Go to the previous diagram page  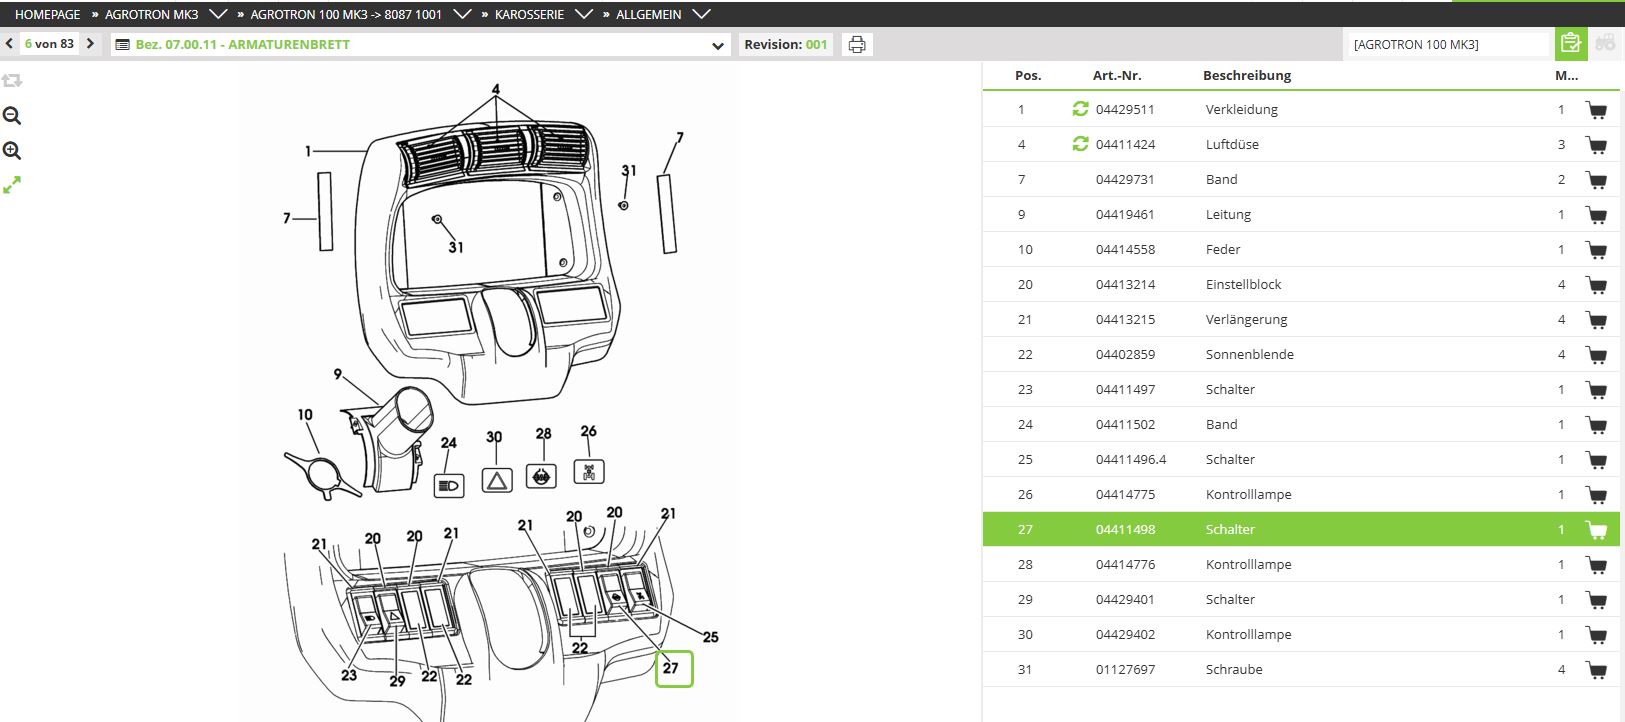[x=9, y=44]
